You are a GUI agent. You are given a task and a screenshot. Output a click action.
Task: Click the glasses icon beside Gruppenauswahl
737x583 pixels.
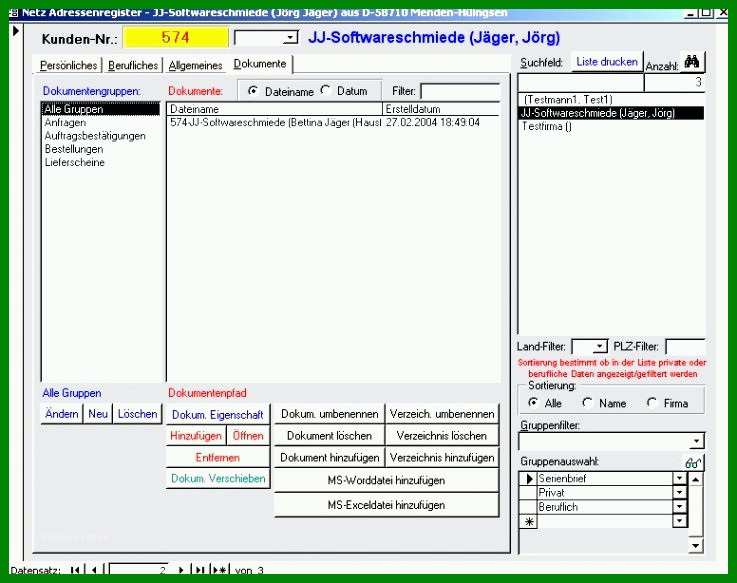point(693,463)
